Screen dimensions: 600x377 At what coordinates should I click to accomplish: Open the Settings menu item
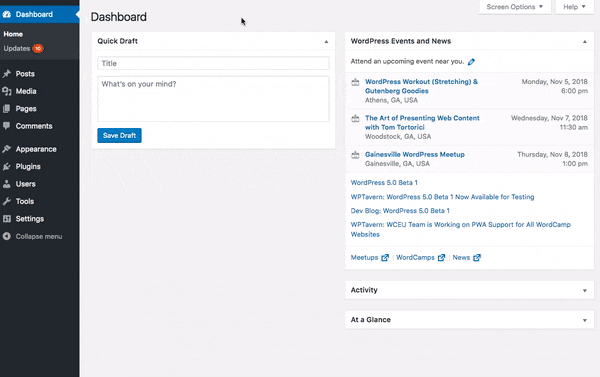coord(30,219)
